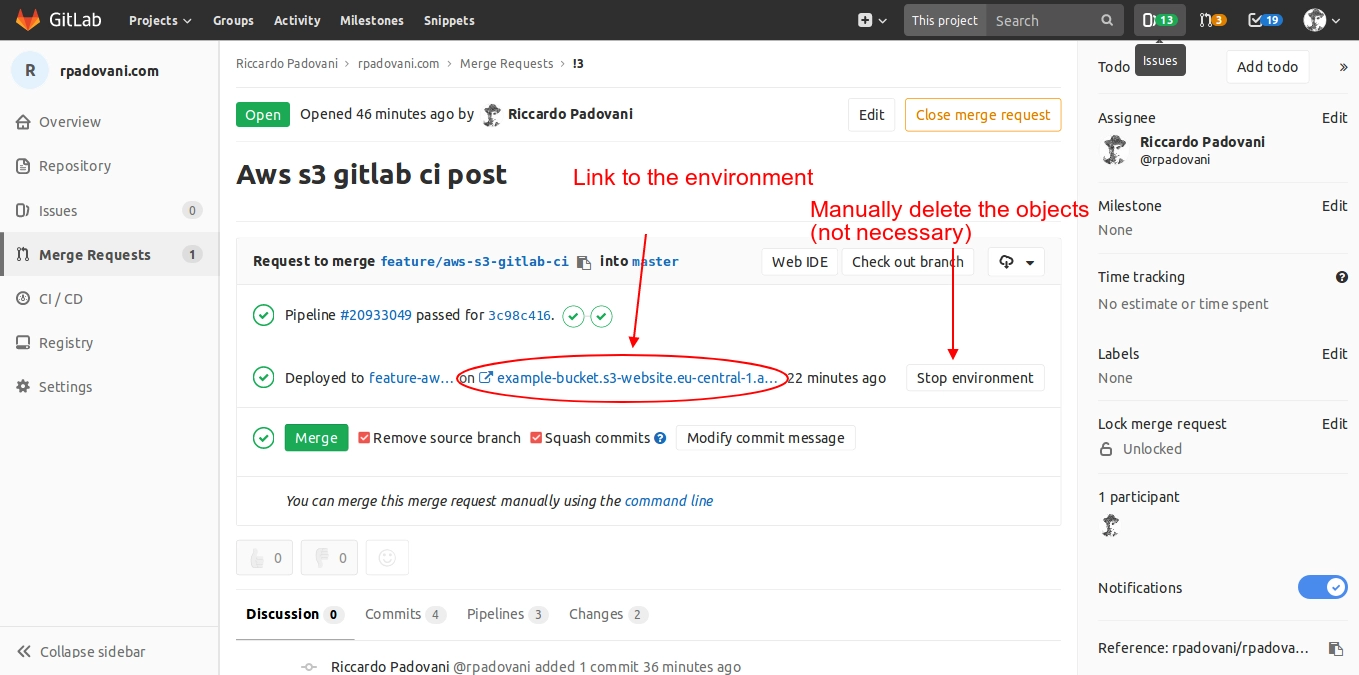
Task: Open the add emoji reaction picker
Action: pos(387,558)
